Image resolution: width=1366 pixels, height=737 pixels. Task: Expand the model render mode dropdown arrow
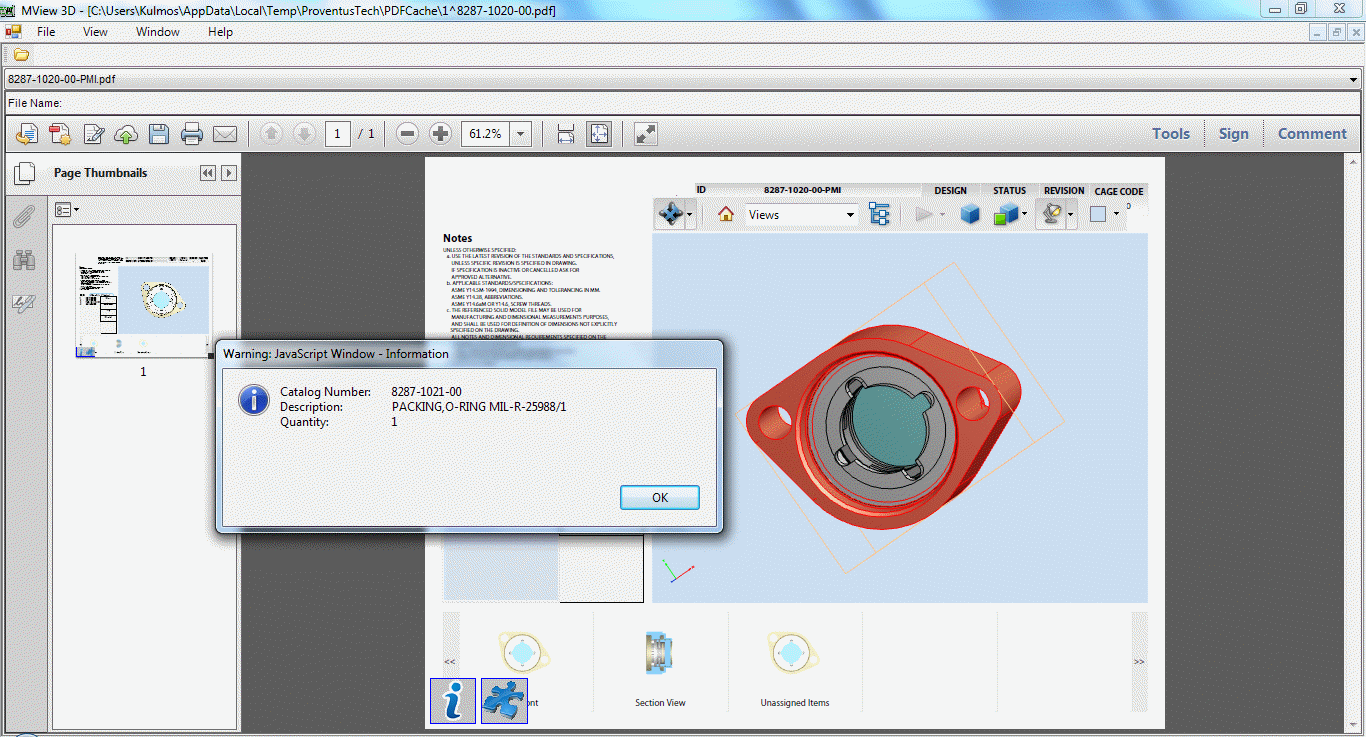1024,214
